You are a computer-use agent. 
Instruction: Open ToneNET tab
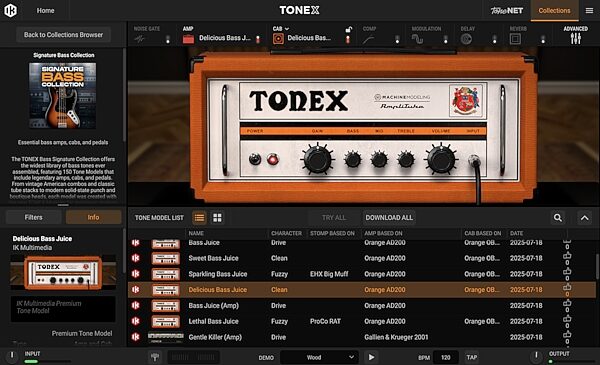[507, 11]
